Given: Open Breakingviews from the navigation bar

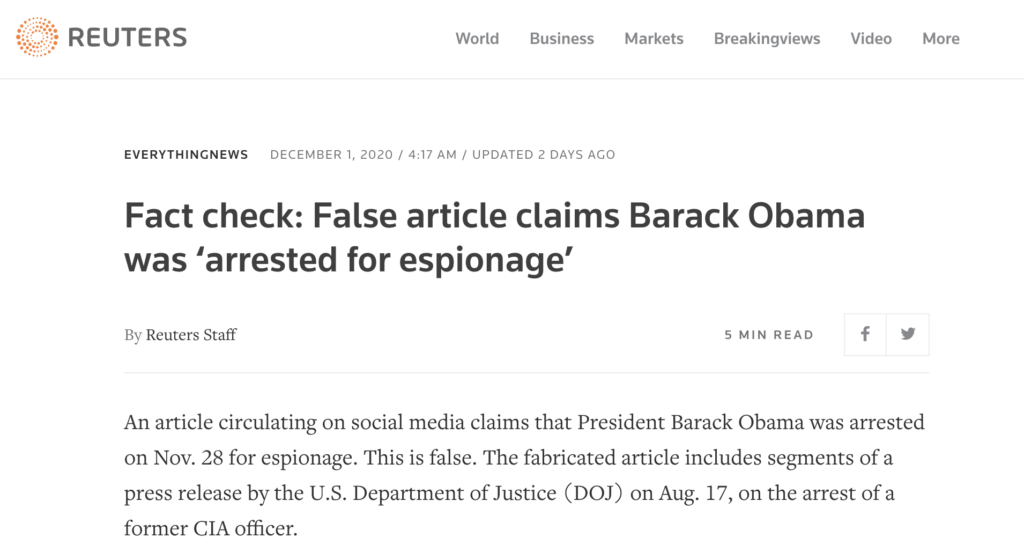Looking at the screenshot, I should (767, 39).
